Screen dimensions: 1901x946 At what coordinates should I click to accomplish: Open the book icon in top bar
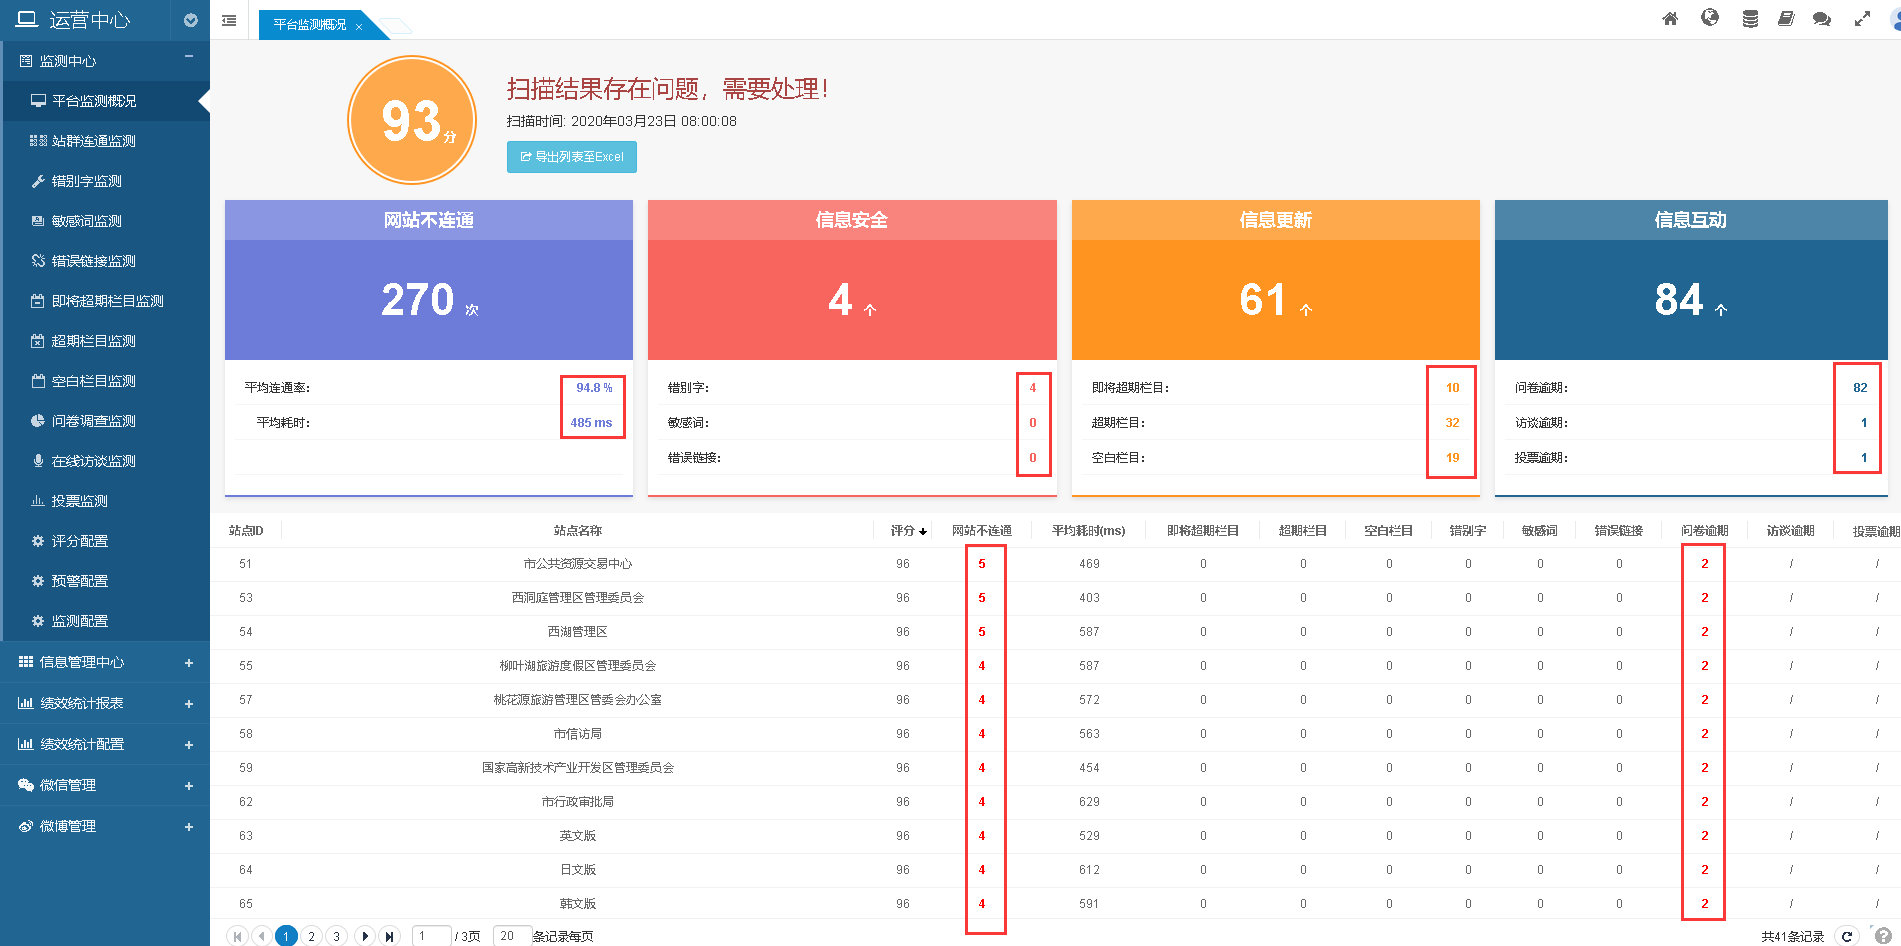[x=1786, y=19]
